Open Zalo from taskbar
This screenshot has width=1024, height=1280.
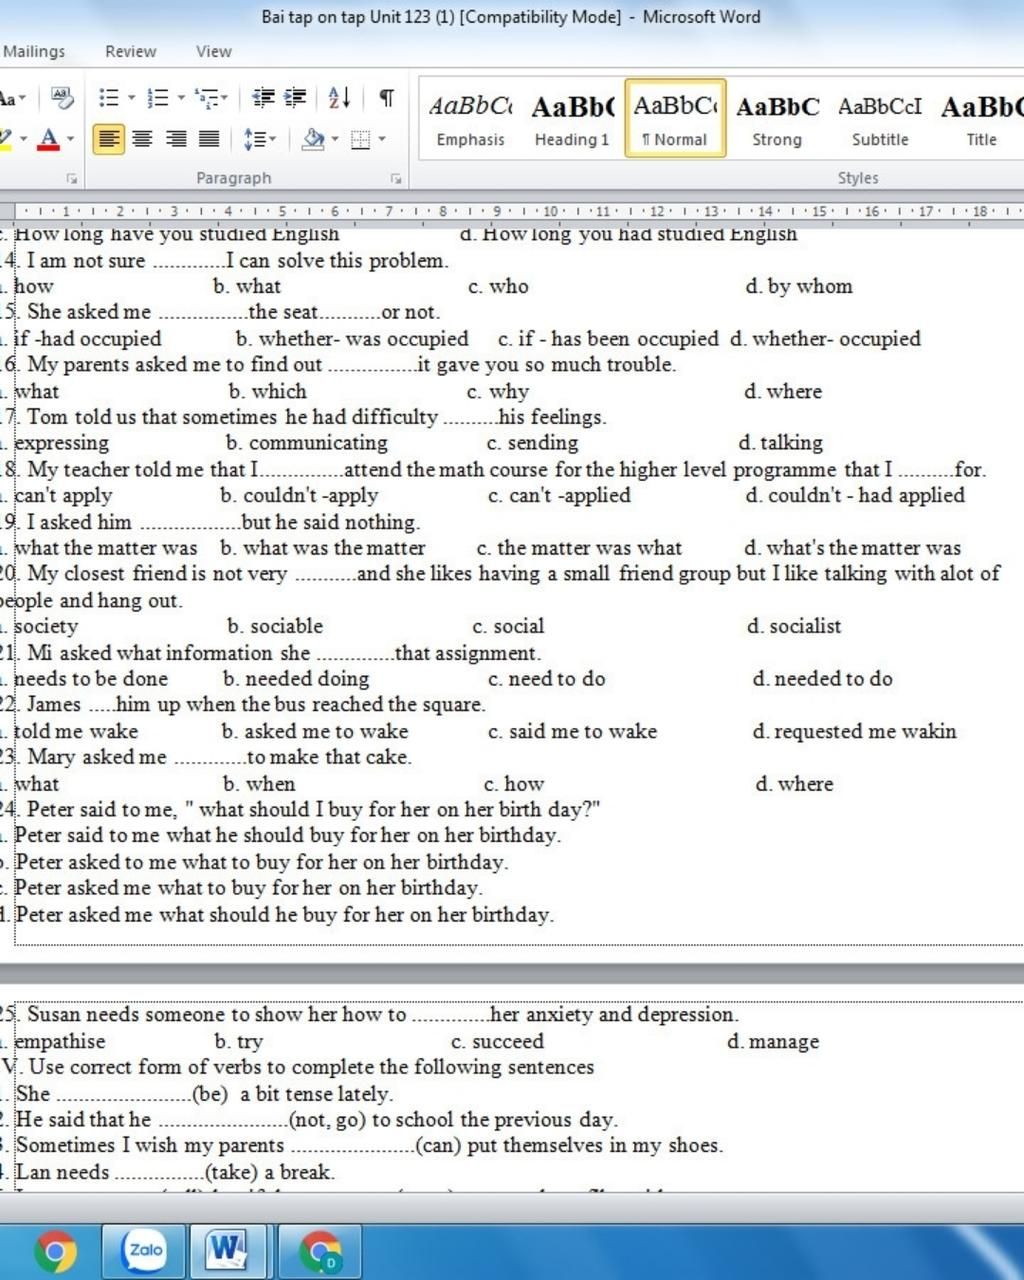[146, 1251]
